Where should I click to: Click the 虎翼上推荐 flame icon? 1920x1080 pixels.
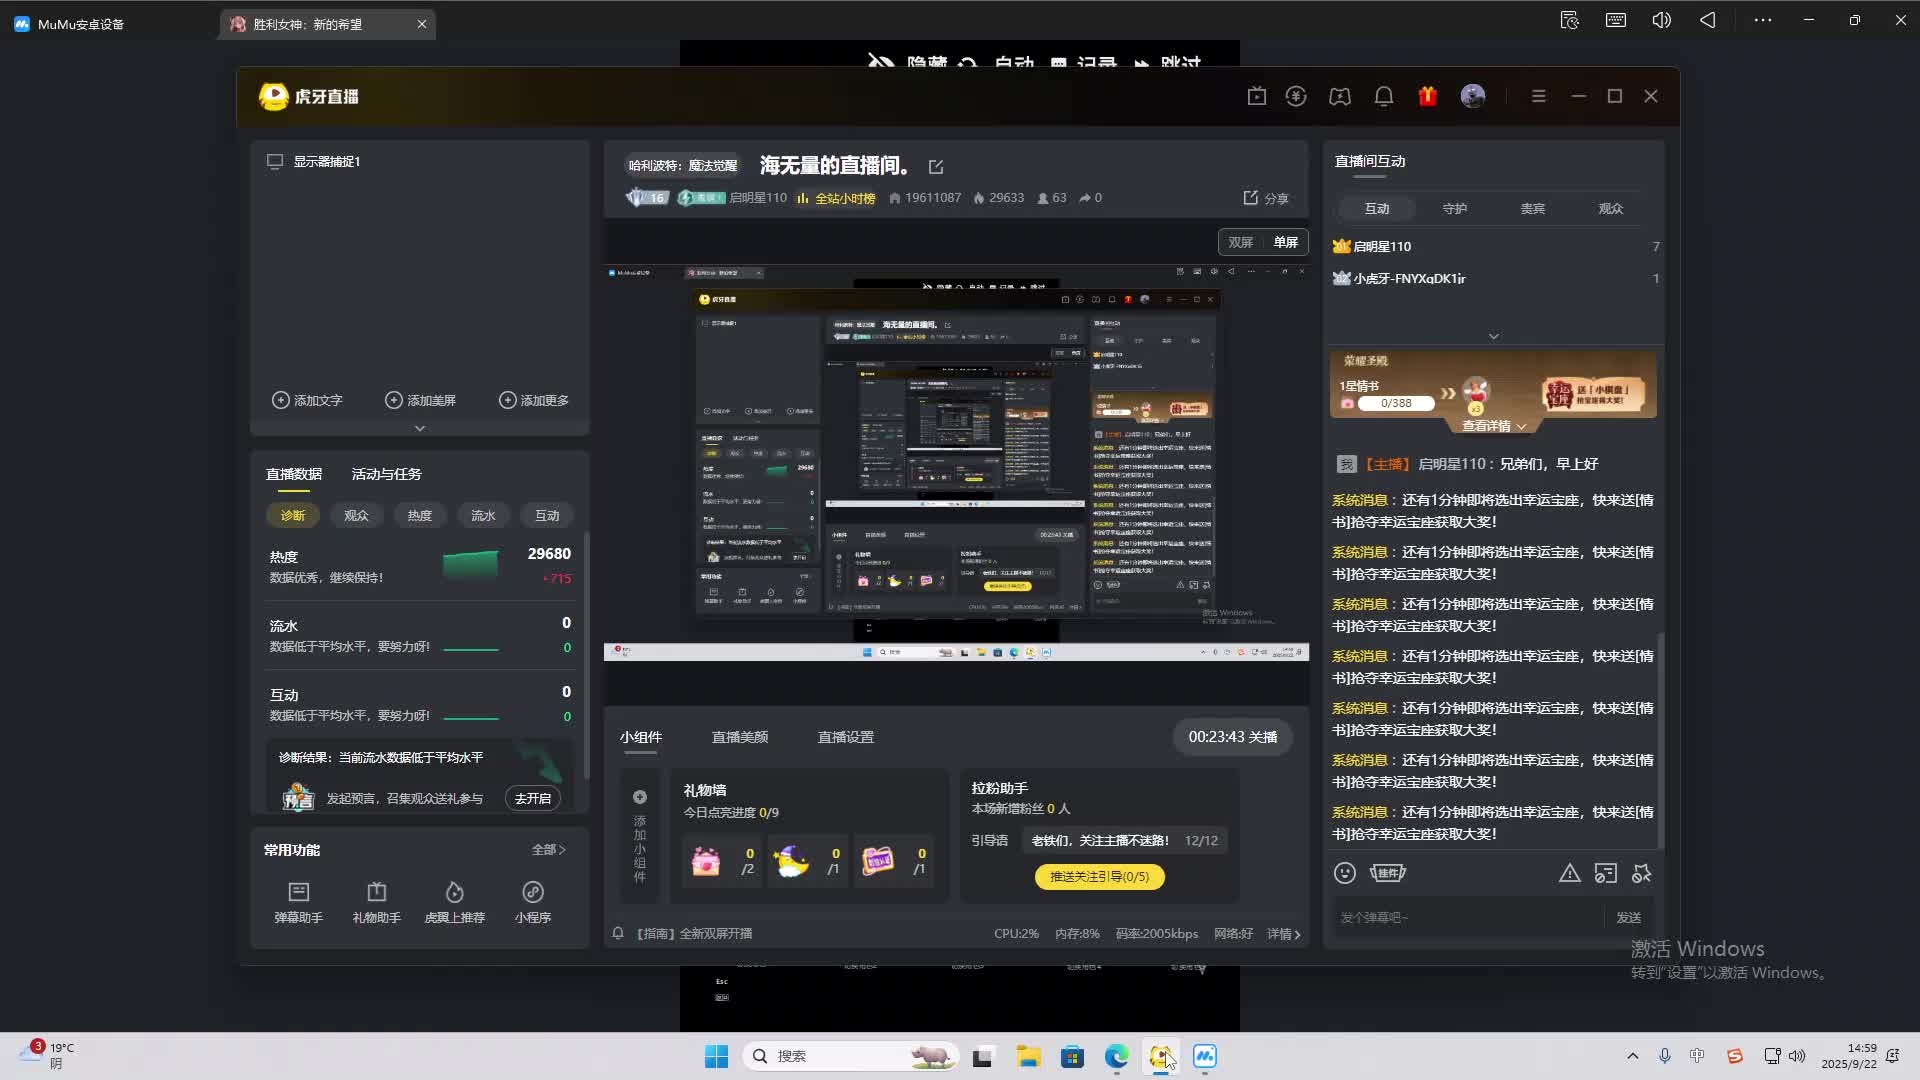454,892
